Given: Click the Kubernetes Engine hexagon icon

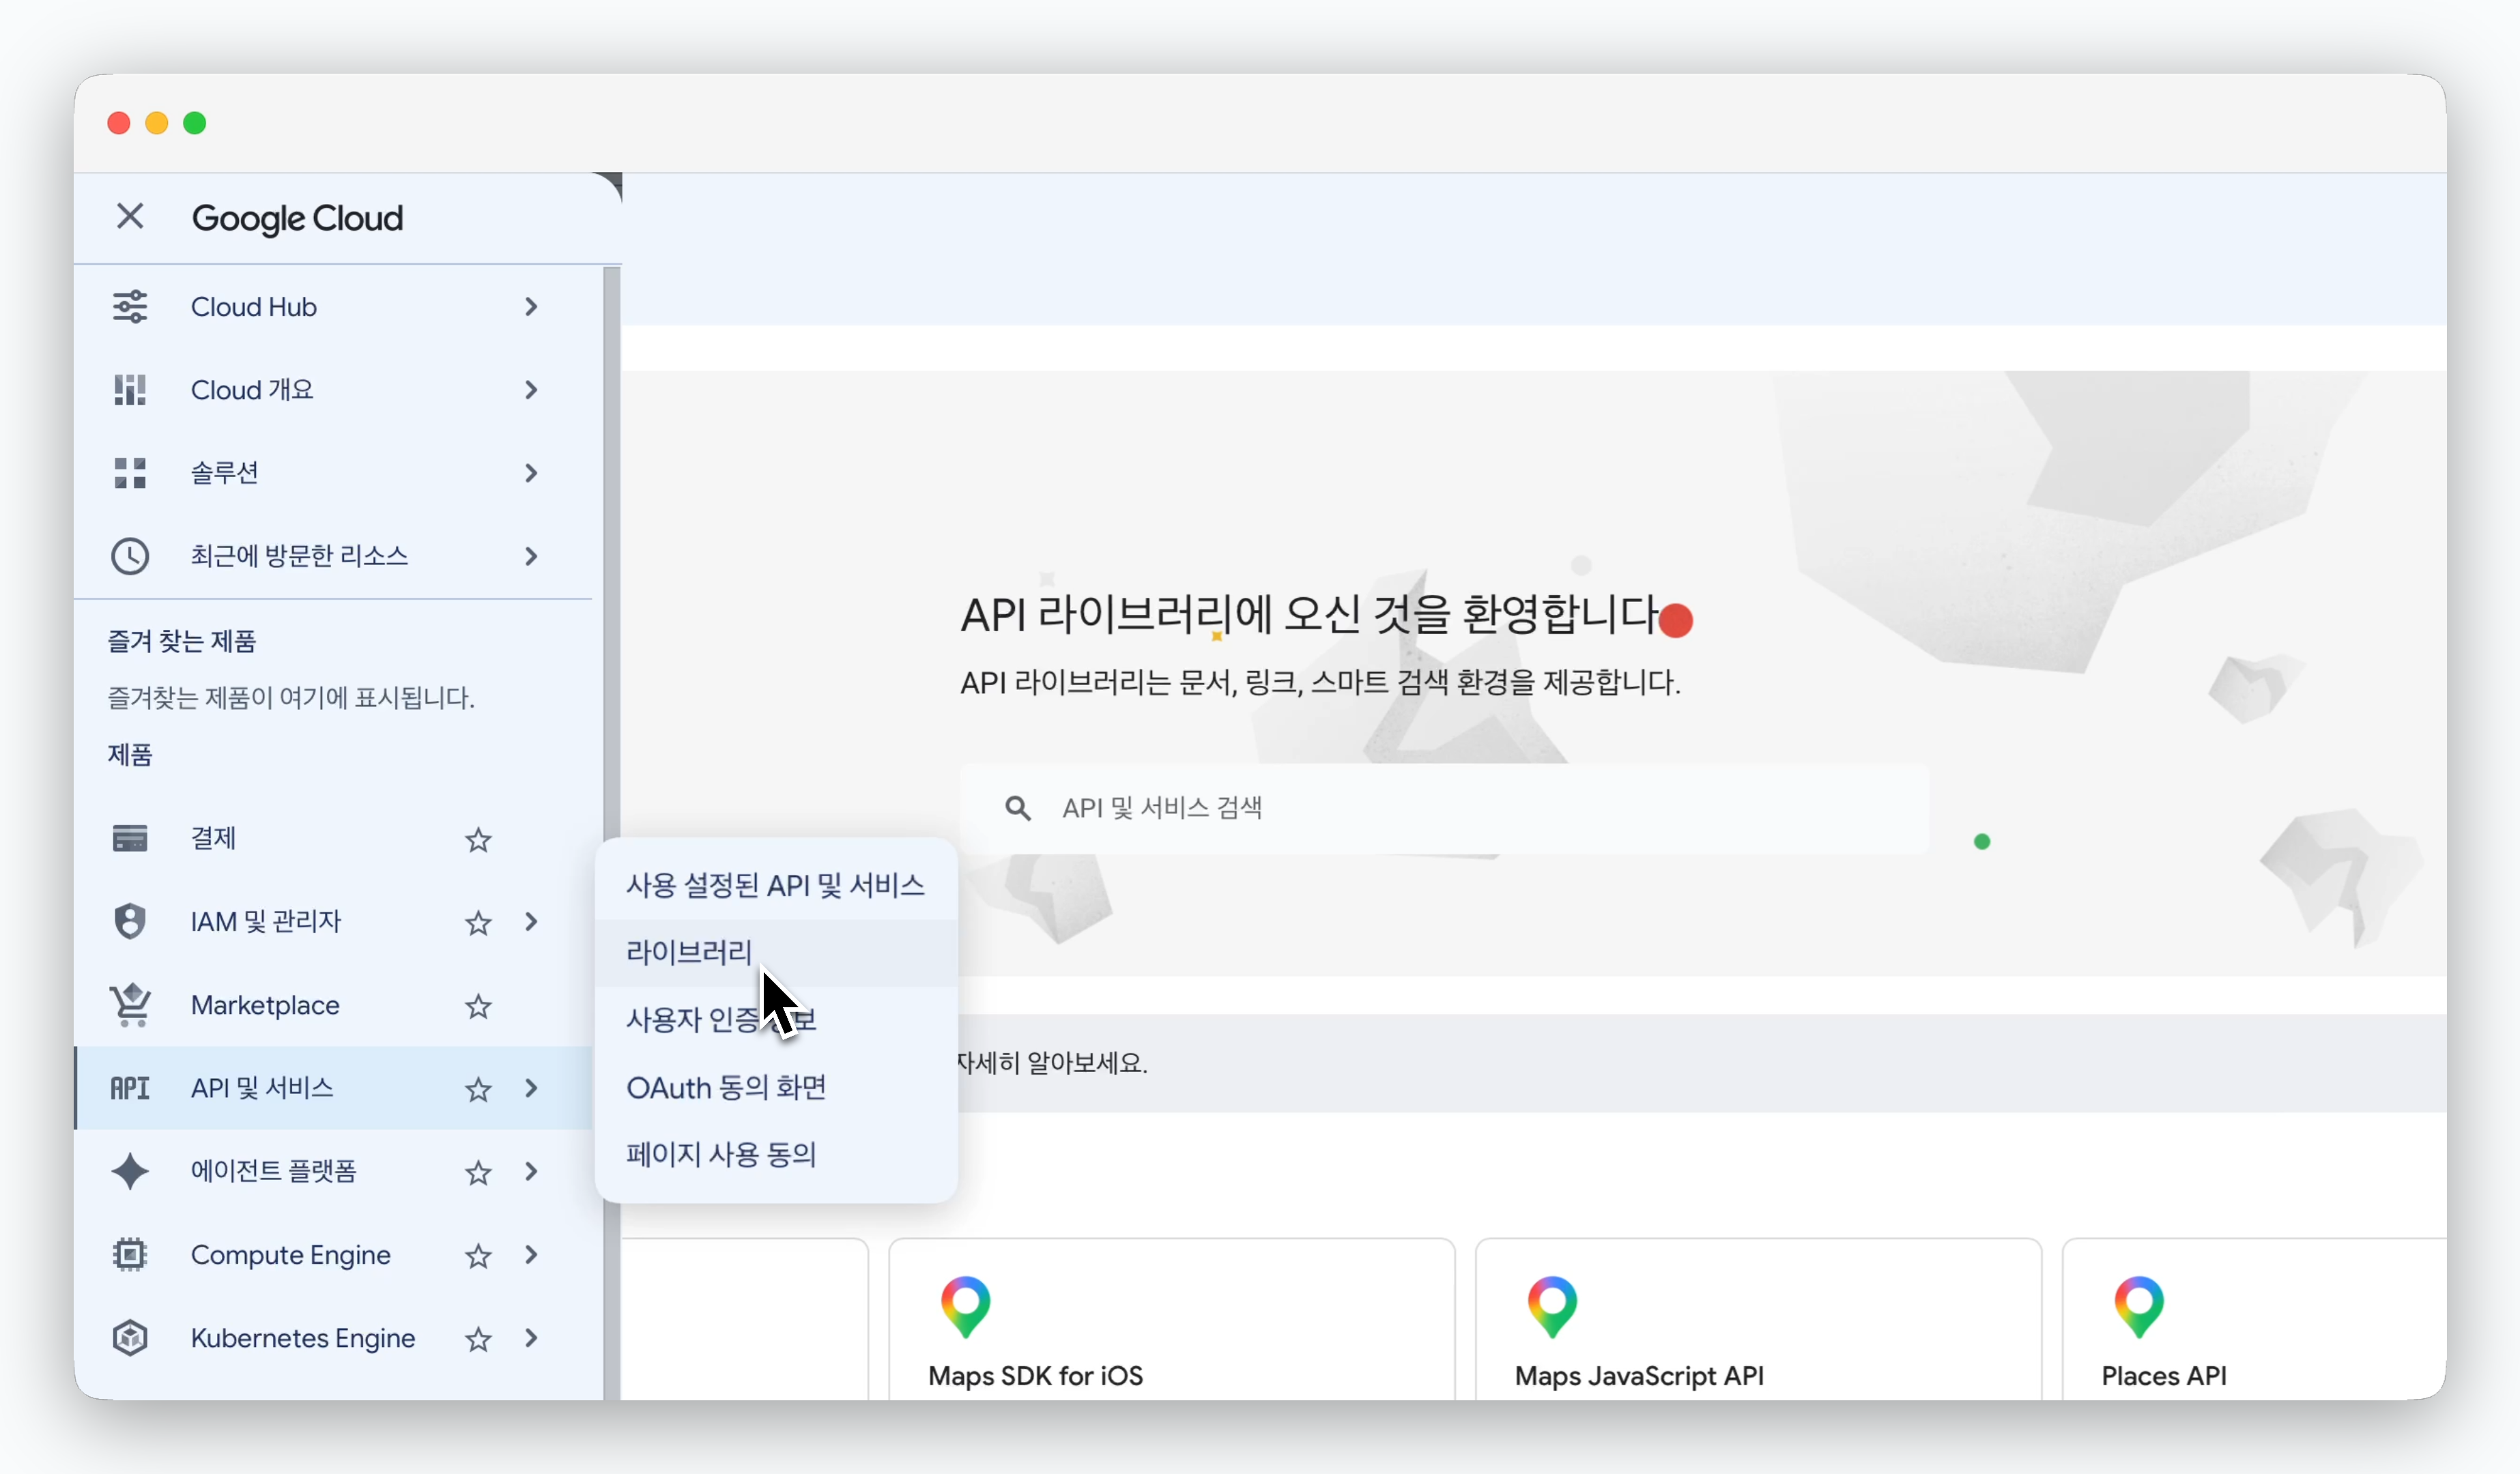Looking at the screenshot, I should [x=130, y=1338].
